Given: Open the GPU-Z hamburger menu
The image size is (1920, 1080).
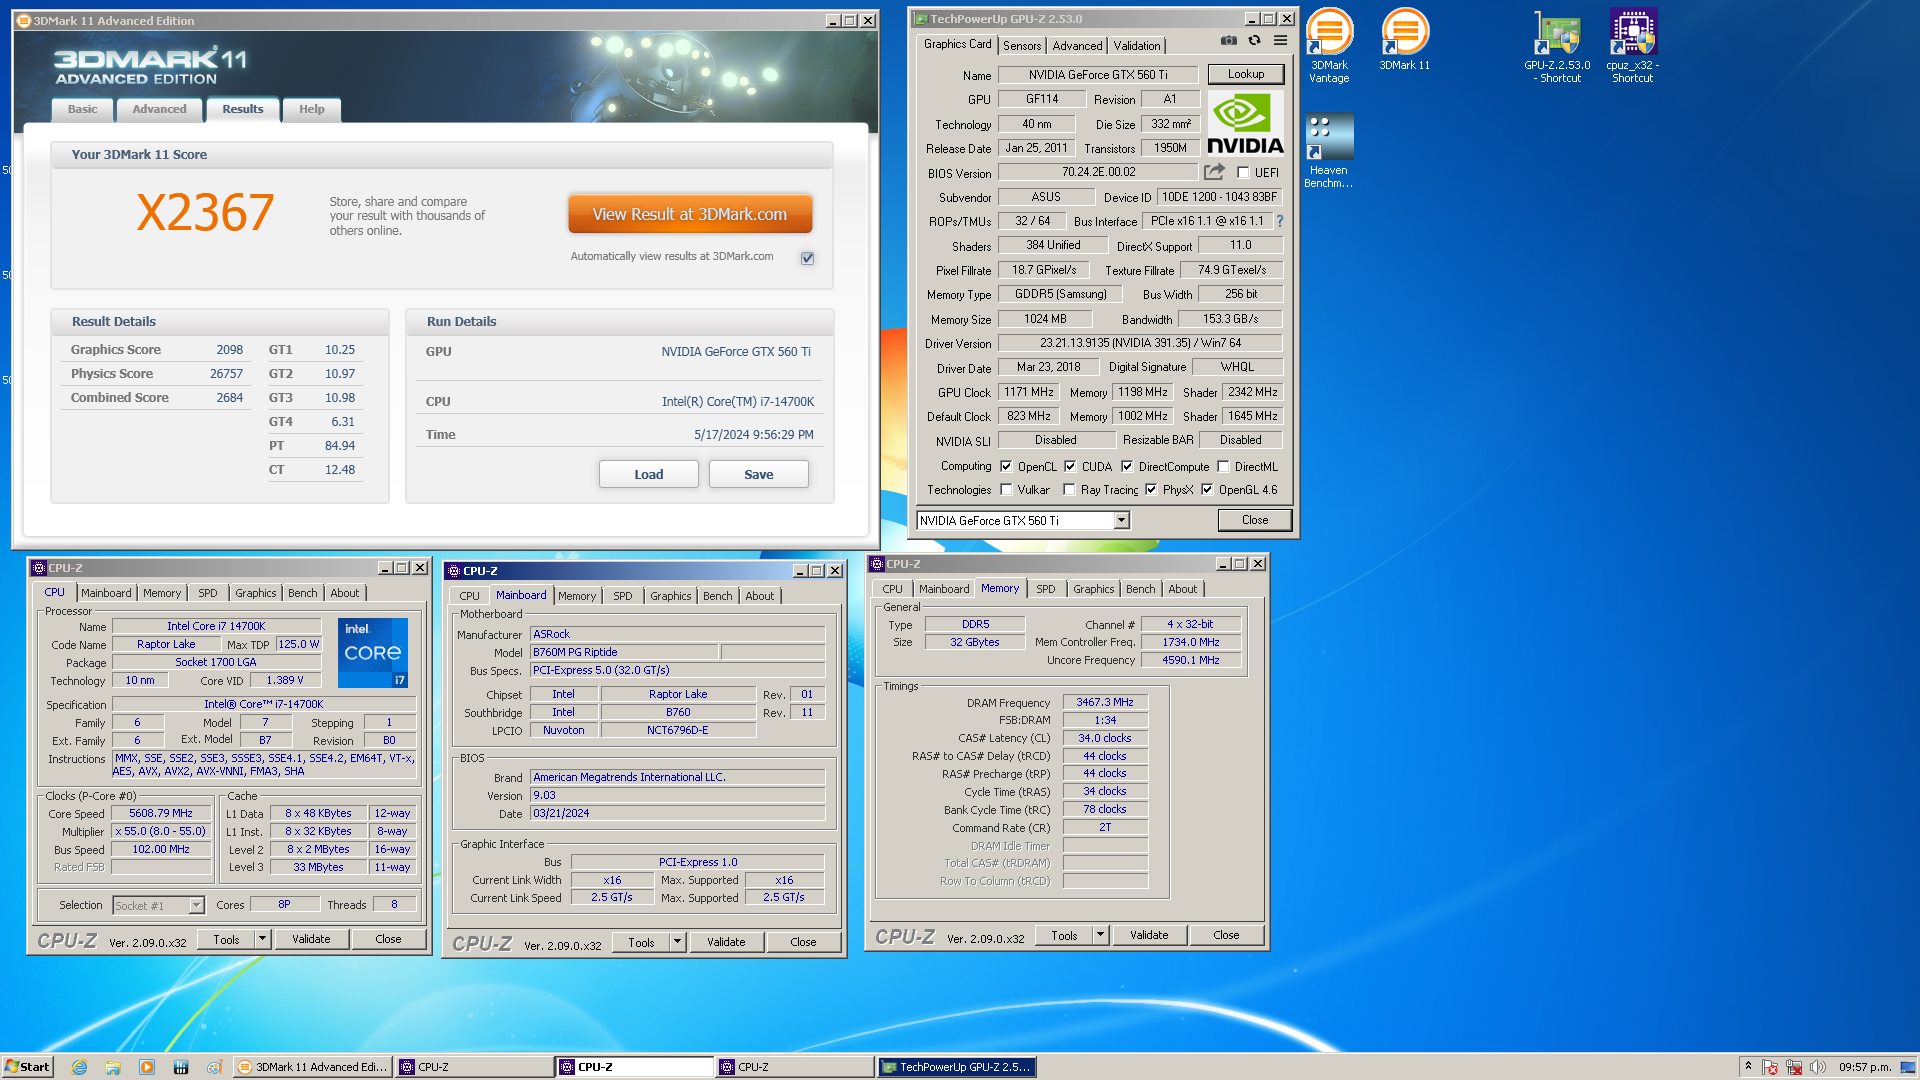Looking at the screenshot, I should point(1280,41).
